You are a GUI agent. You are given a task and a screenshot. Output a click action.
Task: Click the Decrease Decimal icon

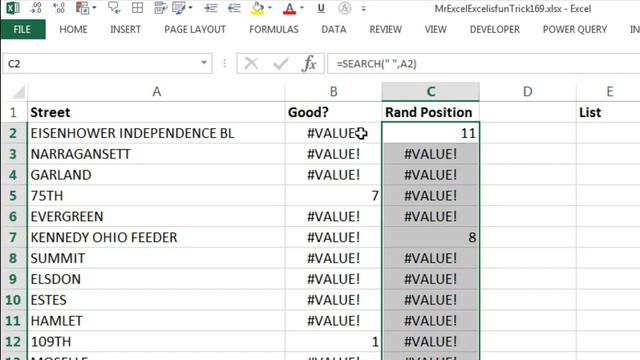[36, 8]
